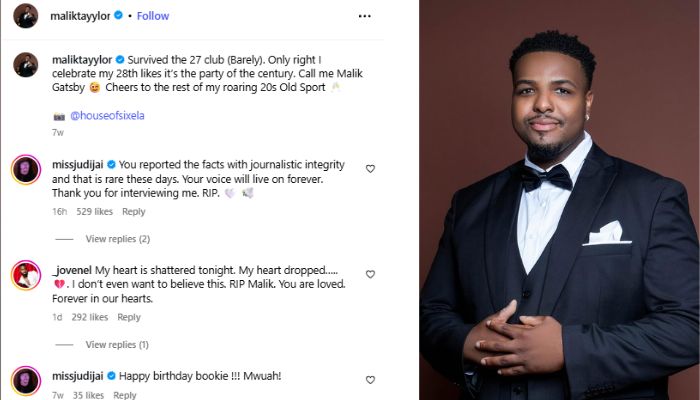Click missjudijai's avatar on the top comment
700x400 pixels.
tap(26, 169)
